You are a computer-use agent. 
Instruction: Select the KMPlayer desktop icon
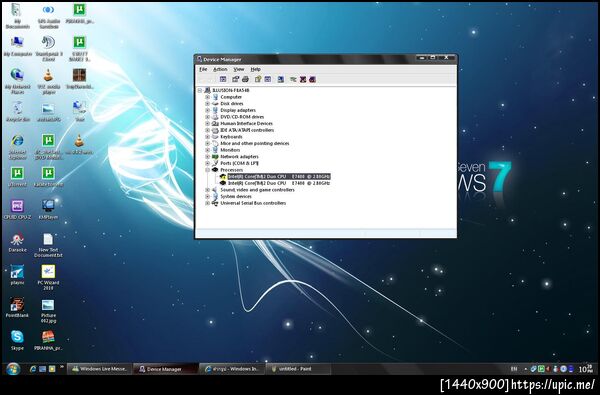48,209
